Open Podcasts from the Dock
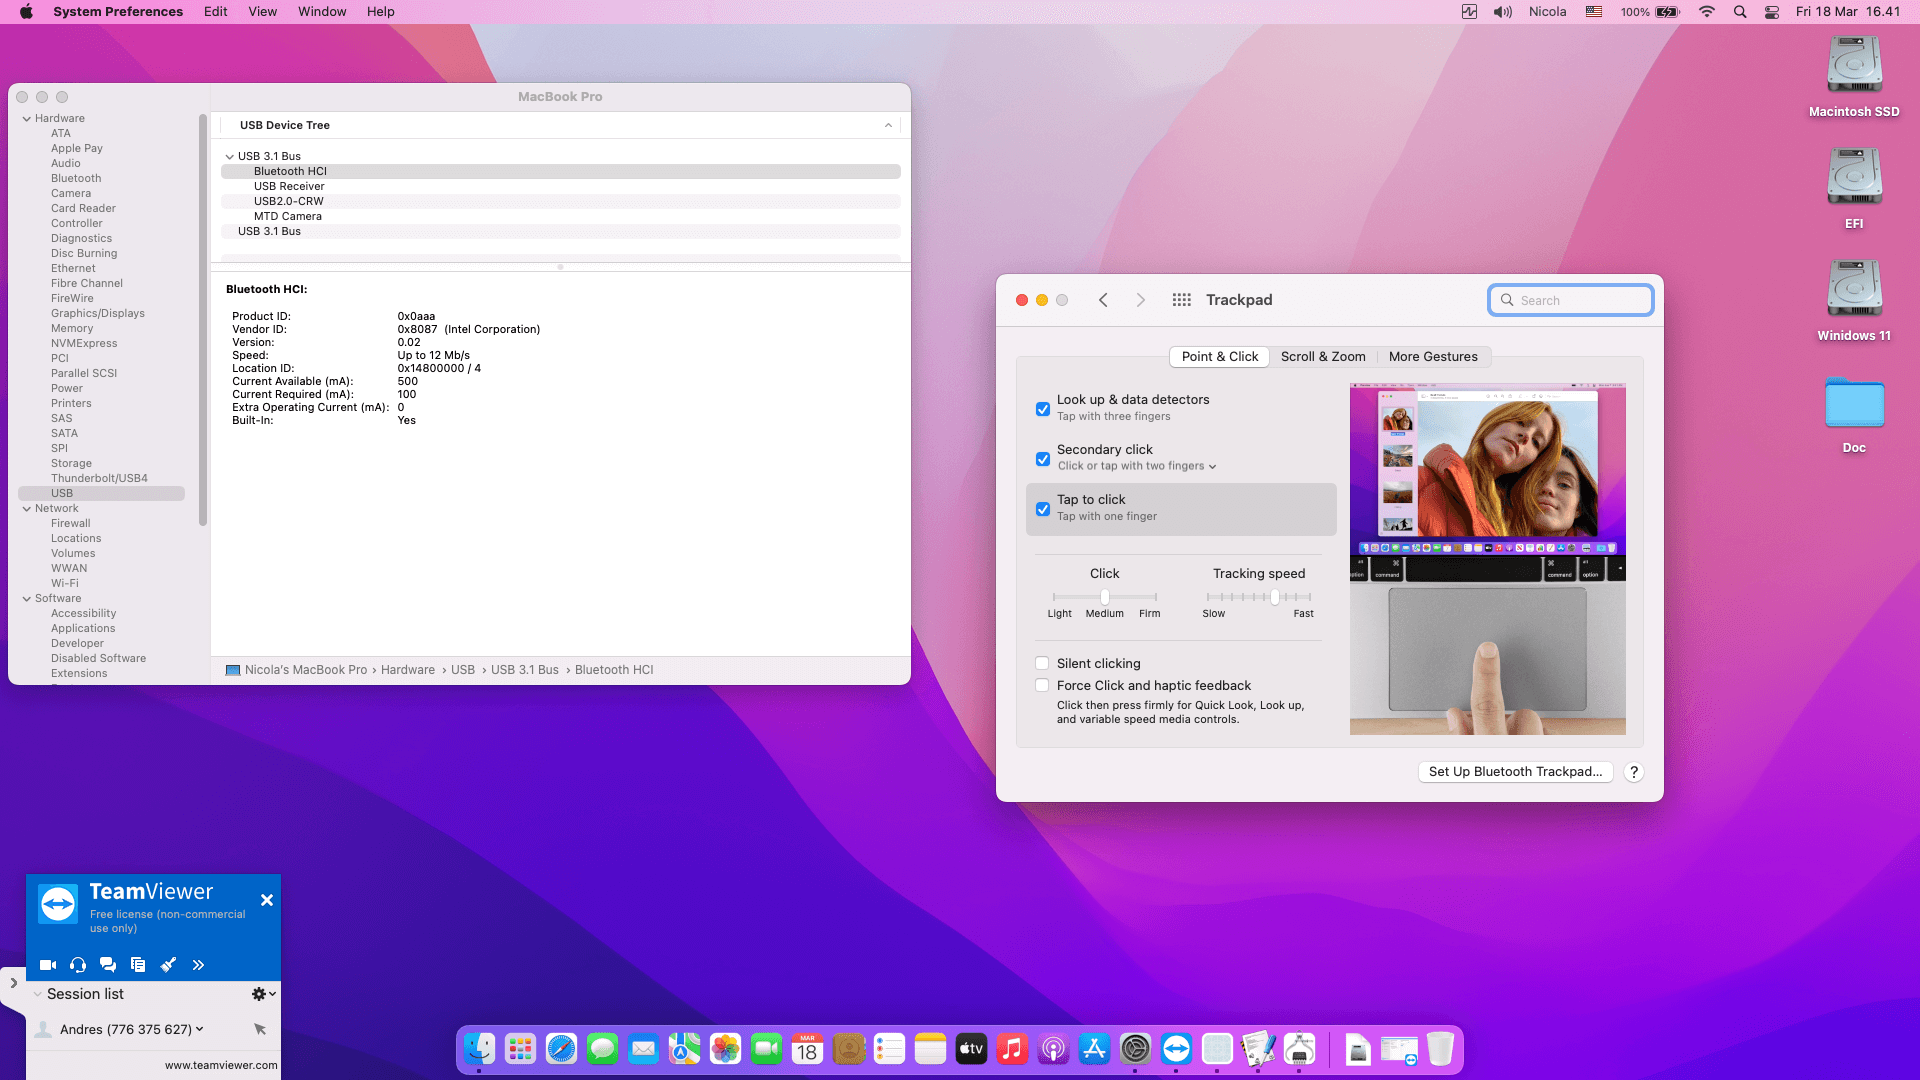The height and width of the screenshot is (1080, 1920). pos(1053,1049)
